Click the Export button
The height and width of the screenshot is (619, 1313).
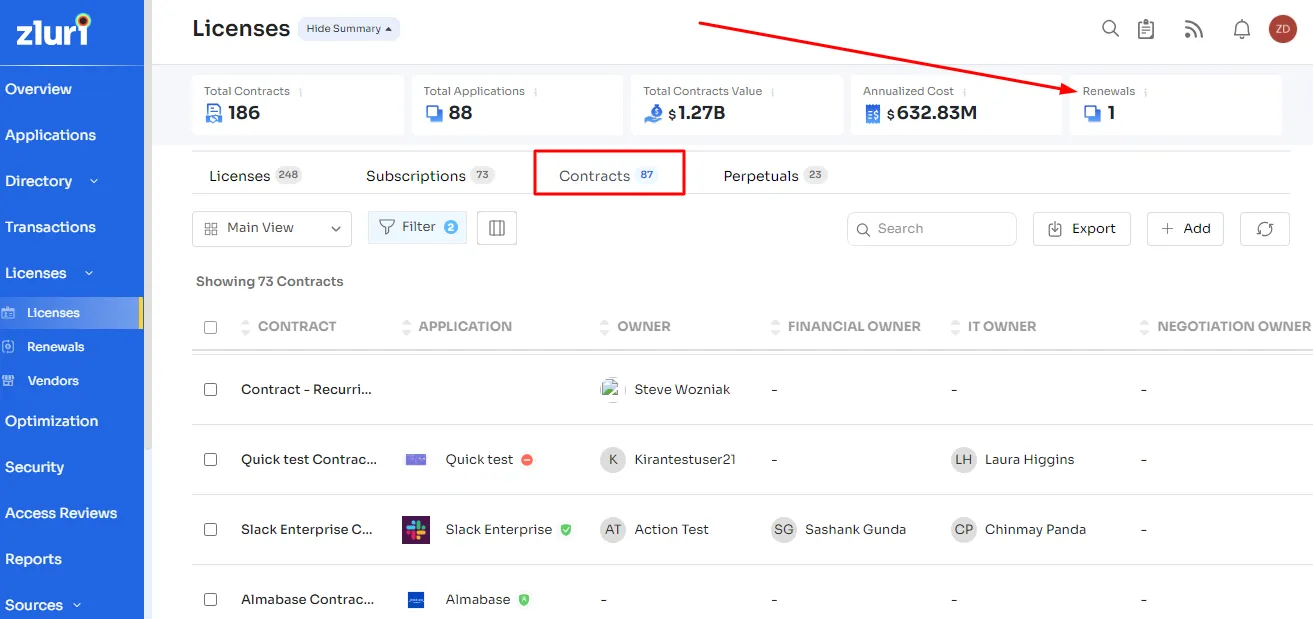1082,229
